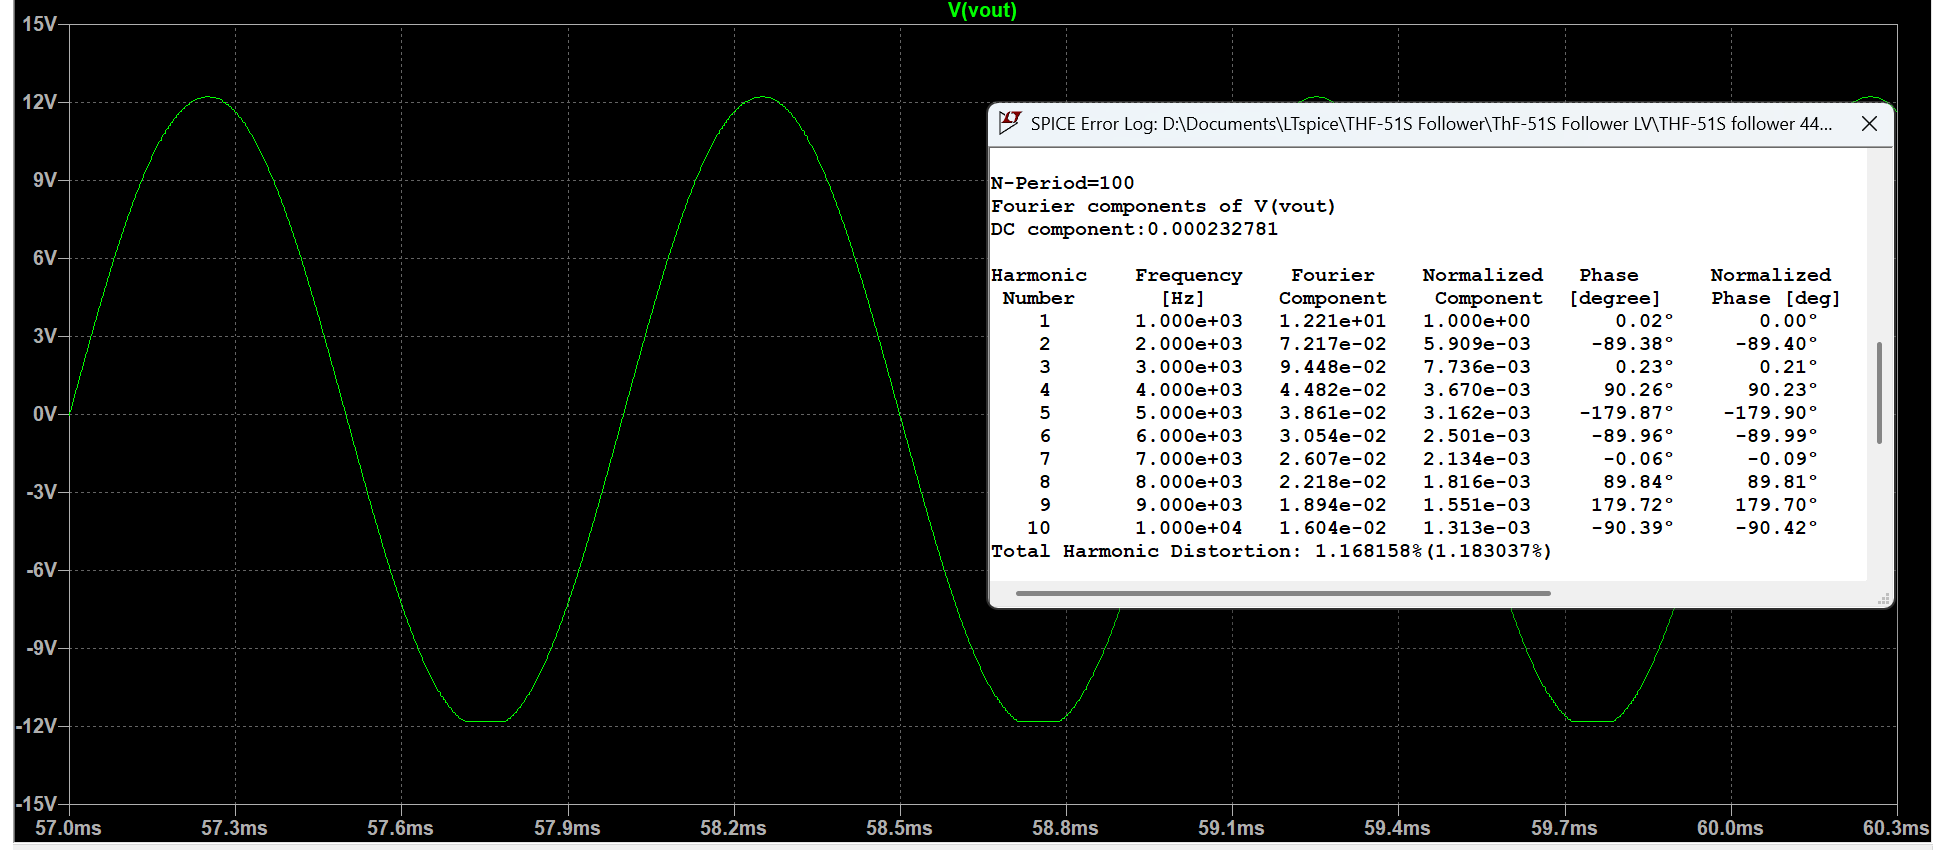
Task: Click the 'Frequency [Hz]' column header
Action: 1188,286
